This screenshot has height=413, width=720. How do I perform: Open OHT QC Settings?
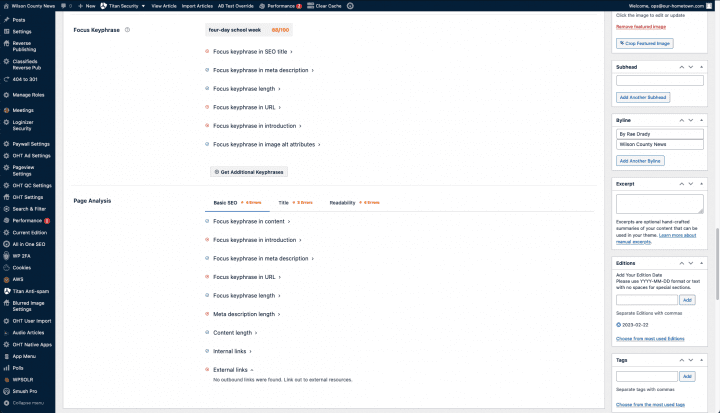[x=32, y=186]
